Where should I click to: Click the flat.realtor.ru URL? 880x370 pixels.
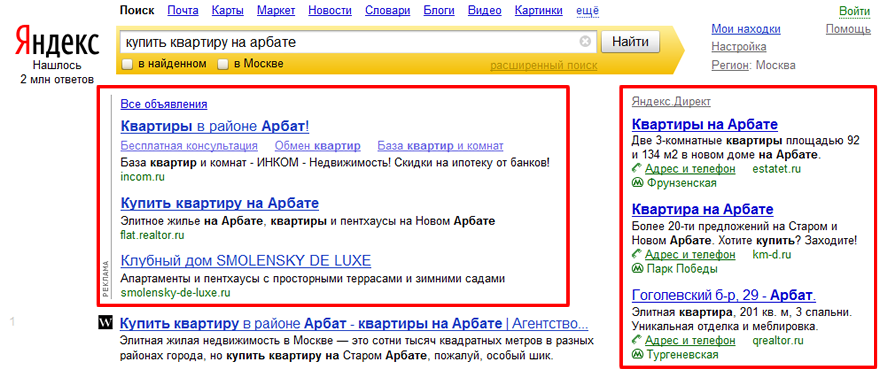click(152, 235)
